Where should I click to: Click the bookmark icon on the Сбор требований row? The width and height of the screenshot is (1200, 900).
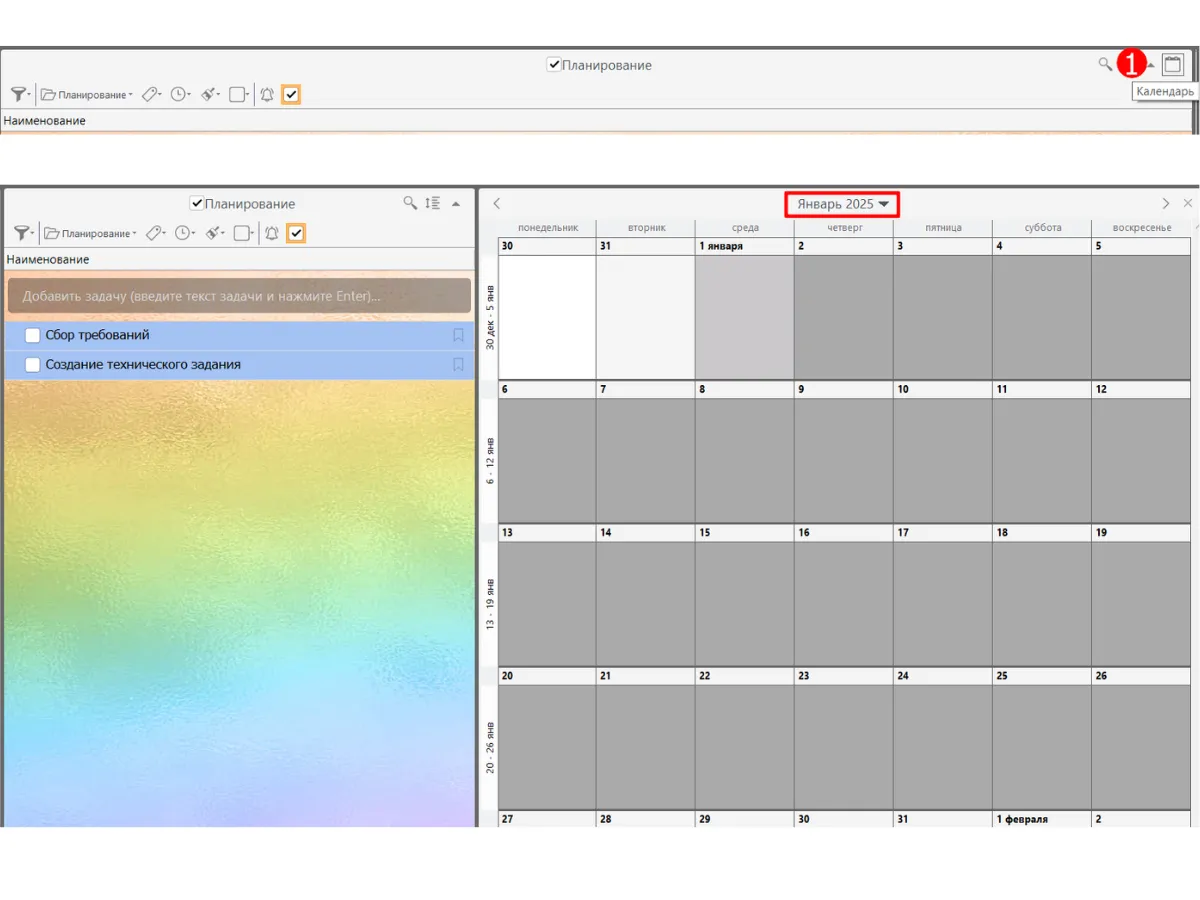pos(459,335)
